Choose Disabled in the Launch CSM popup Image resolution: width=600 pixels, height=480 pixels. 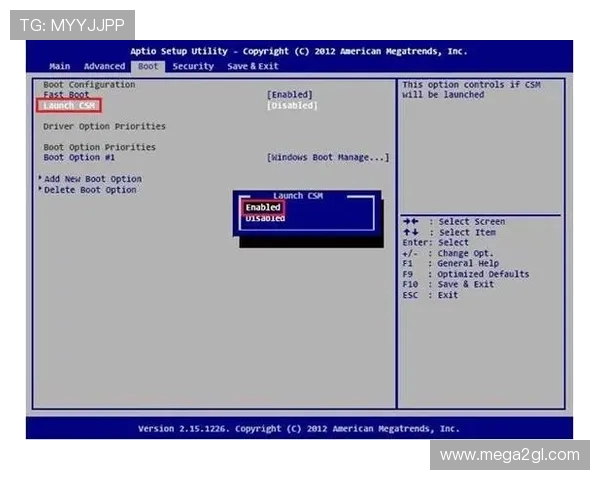tap(265, 218)
